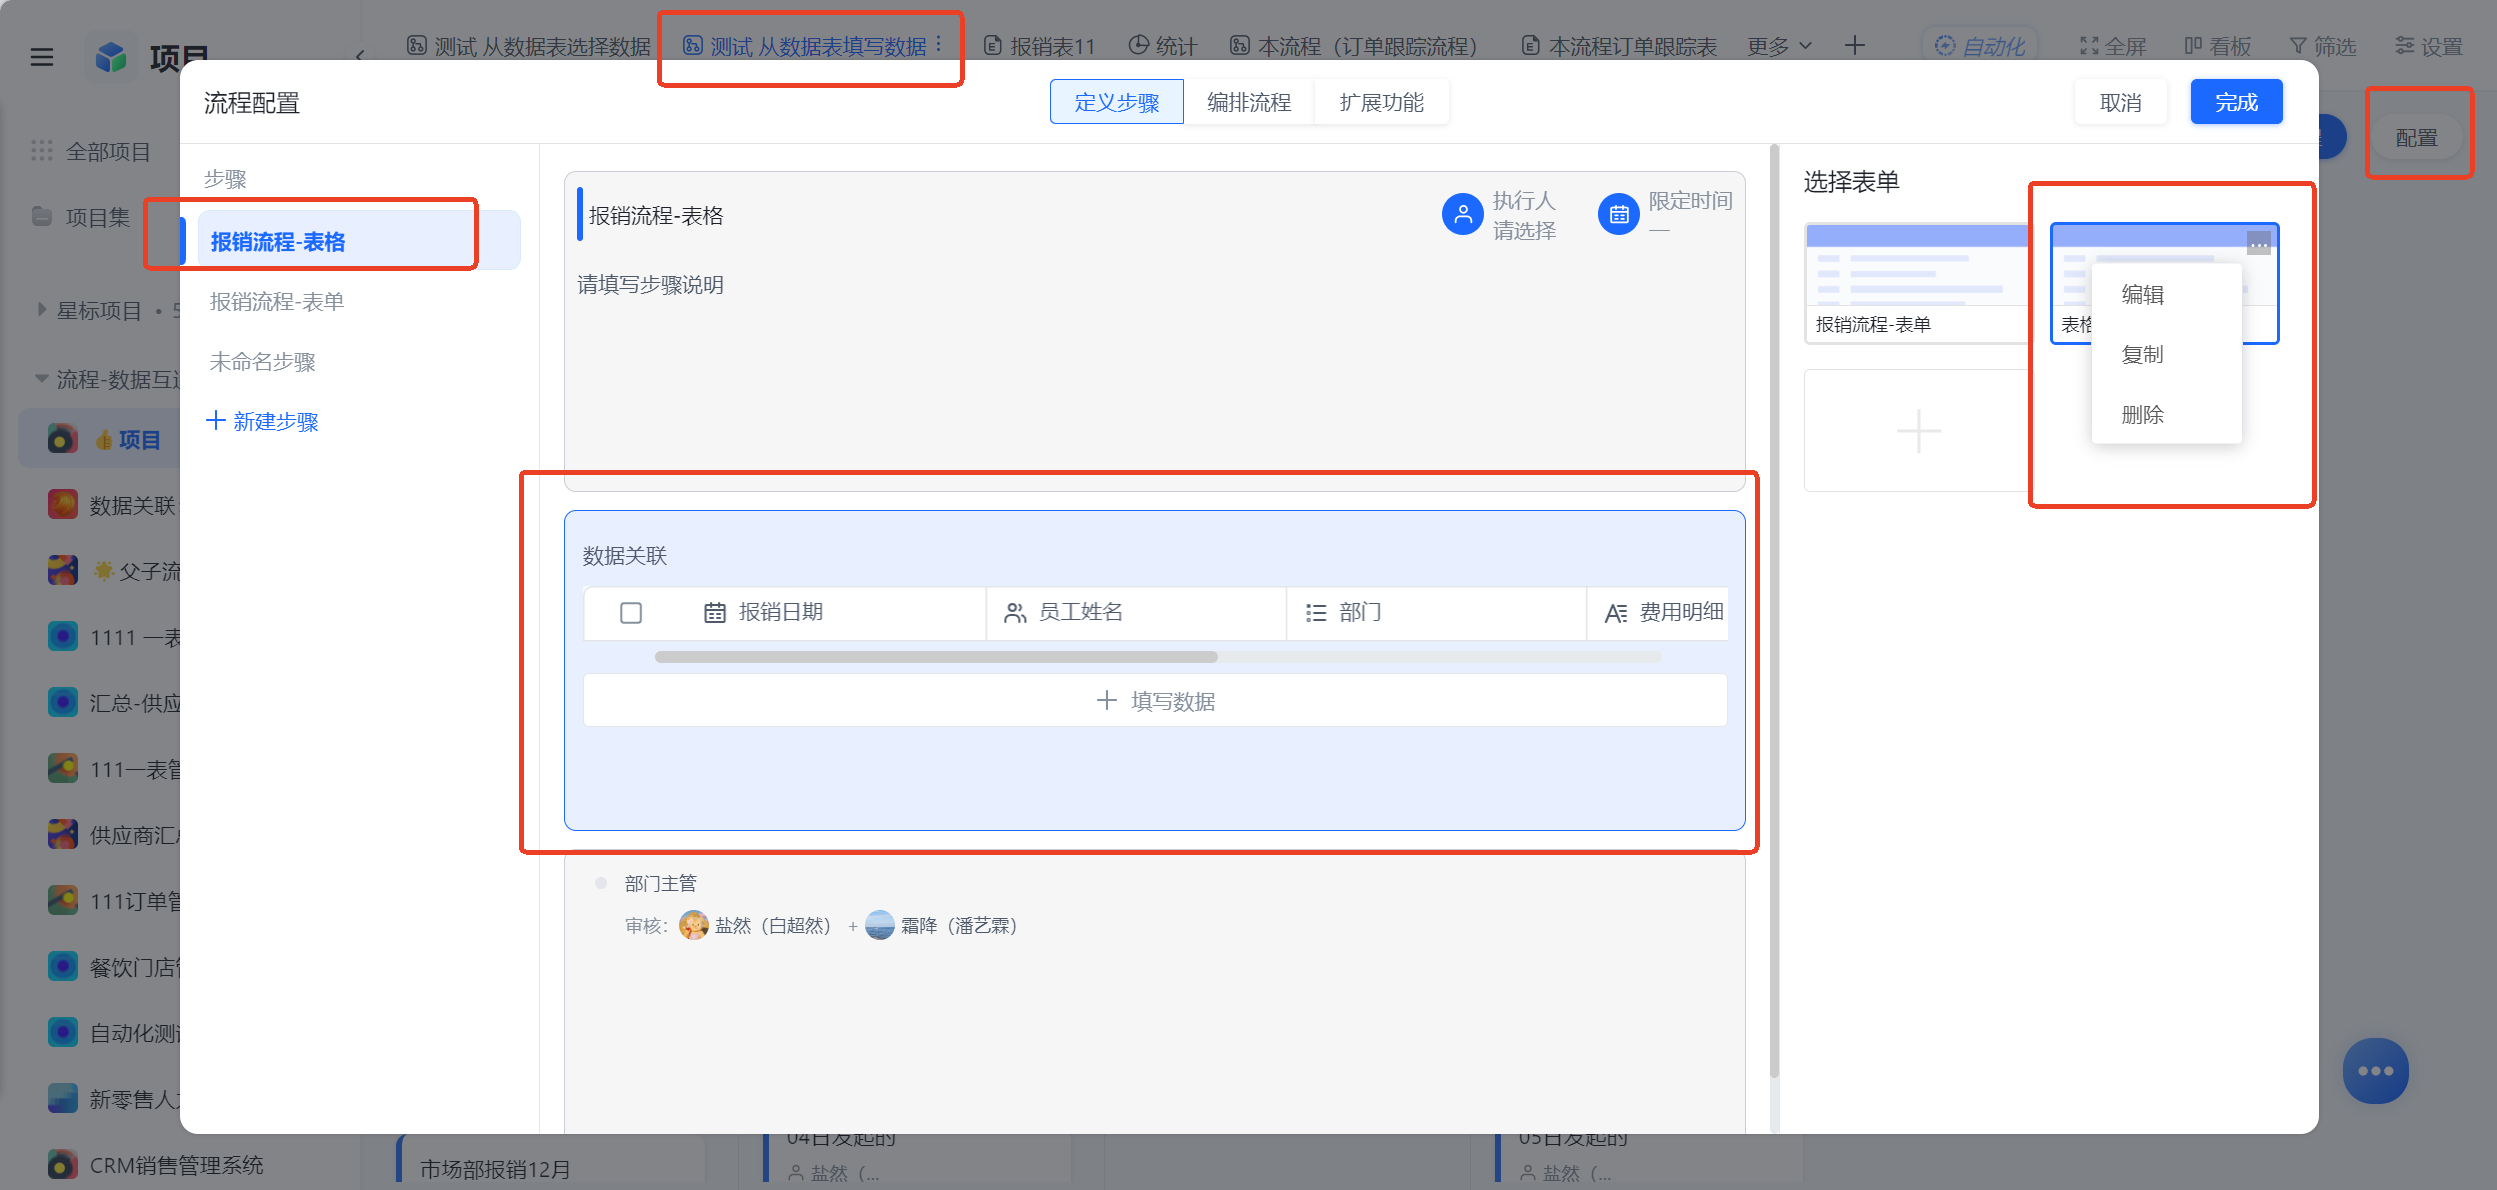Select the 报销流程-表格 step

[358, 241]
